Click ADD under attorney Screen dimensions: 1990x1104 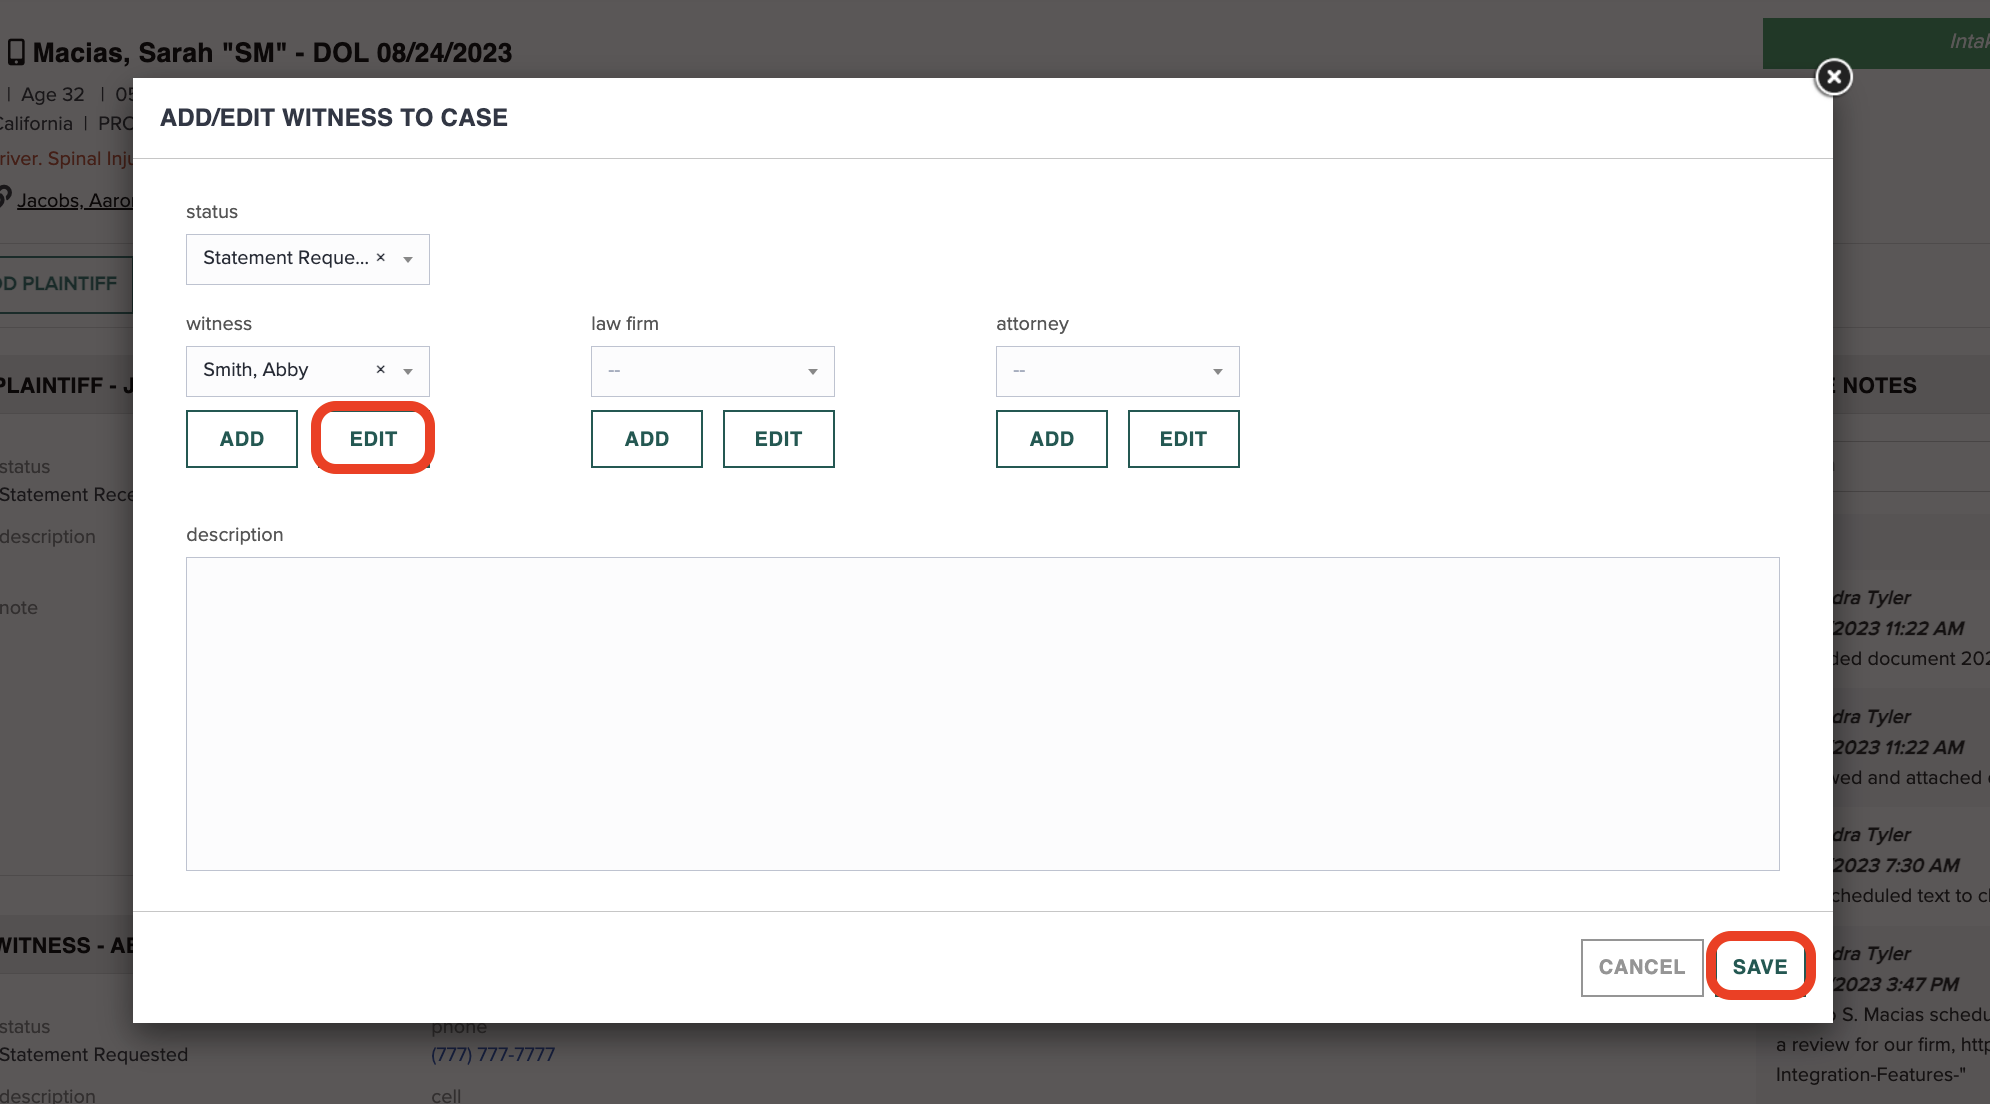pos(1052,439)
